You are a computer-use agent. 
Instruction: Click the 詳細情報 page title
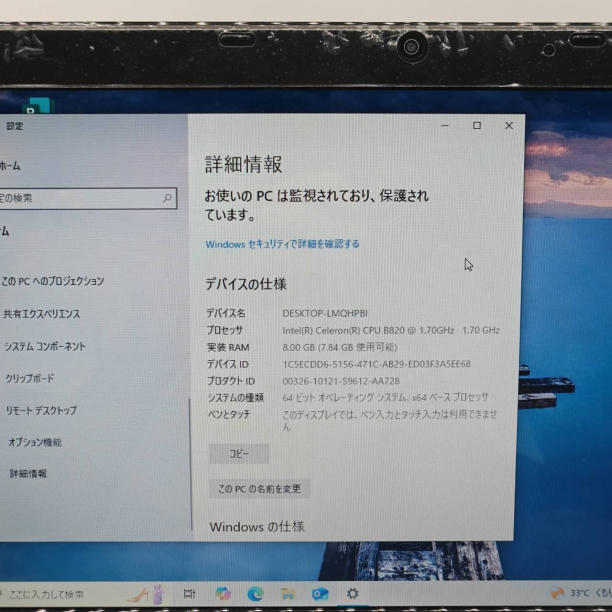click(244, 164)
